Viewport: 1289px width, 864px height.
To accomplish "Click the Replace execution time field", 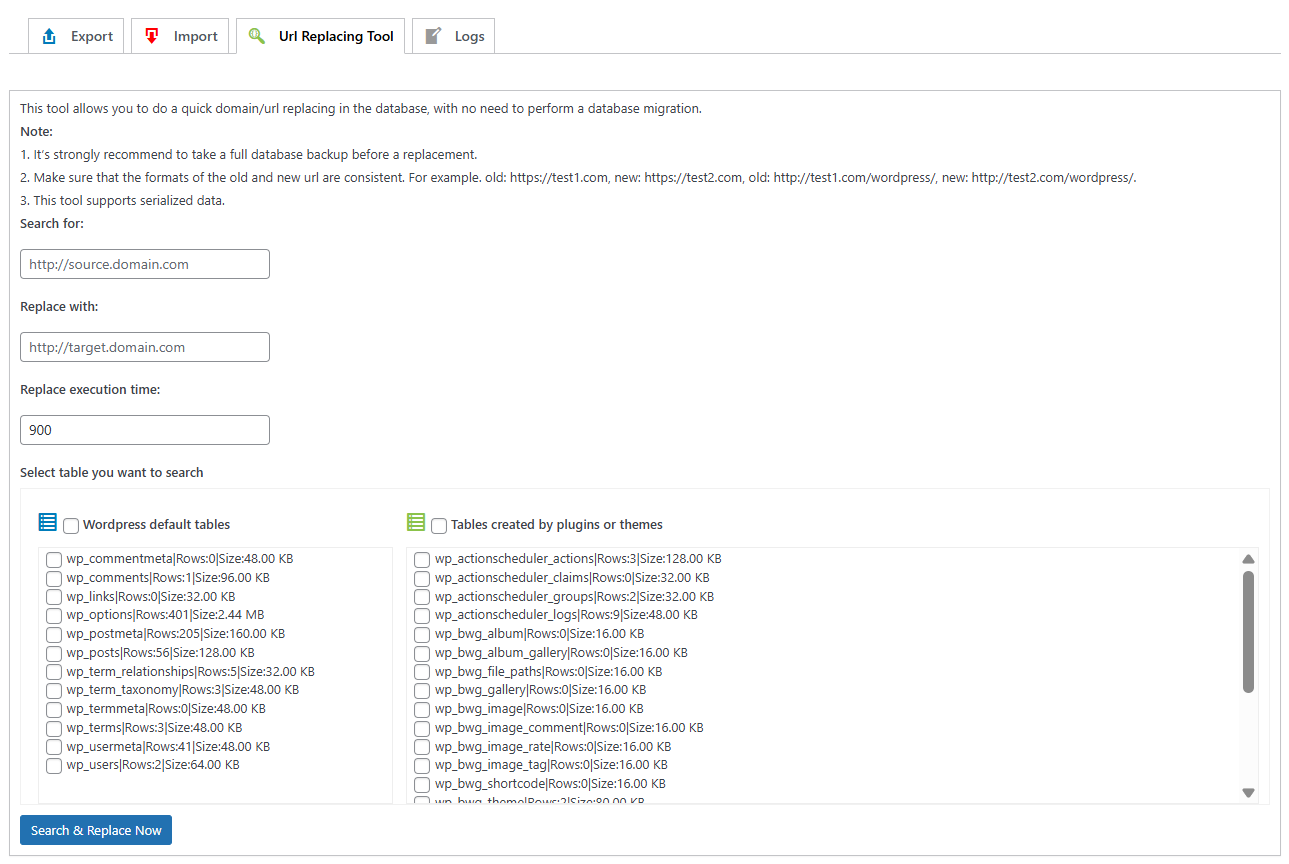I will (x=145, y=430).
